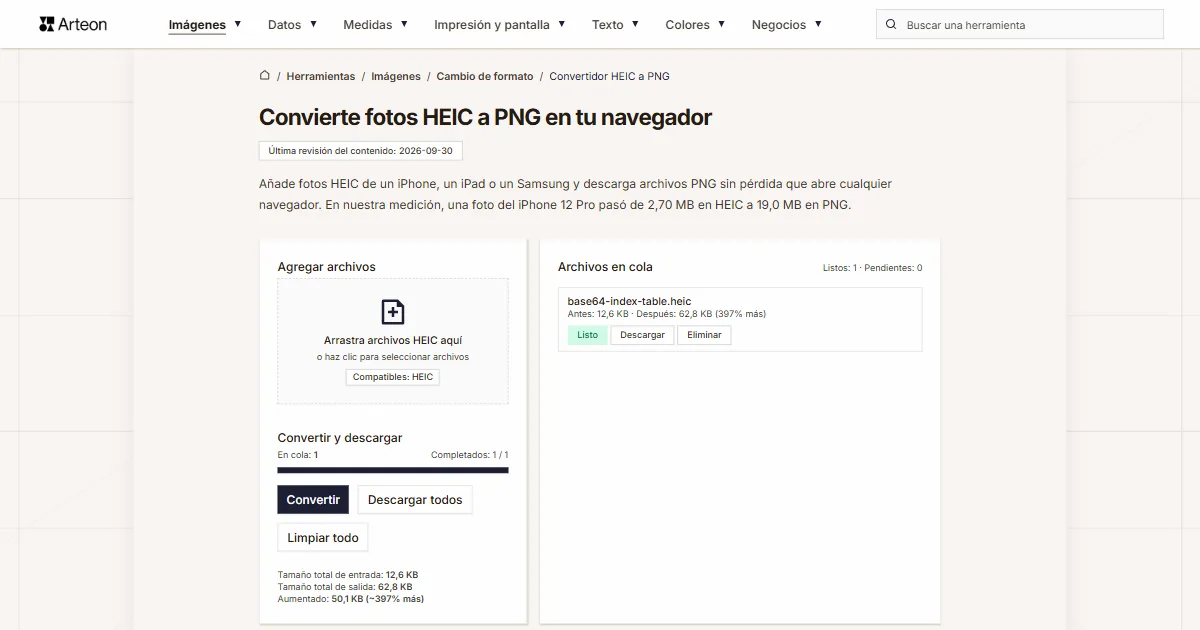Screen dimensions: 1200x630
Task: Focus the Buscar una herramienta field
Action: pyautogui.click(x=1020, y=24)
